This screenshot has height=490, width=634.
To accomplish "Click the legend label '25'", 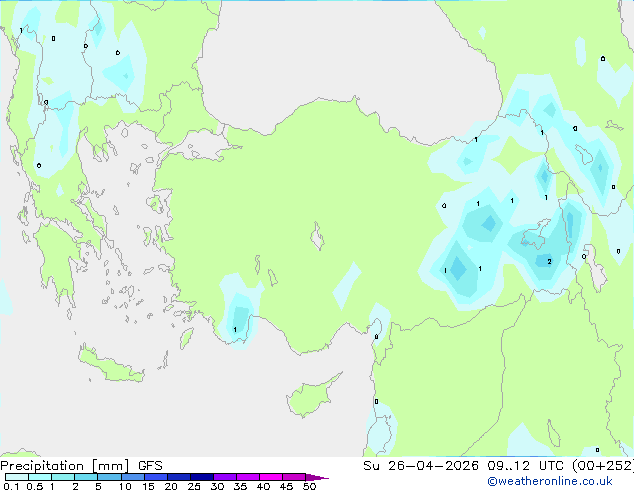I will pyautogui.click(x=194, y=486).
